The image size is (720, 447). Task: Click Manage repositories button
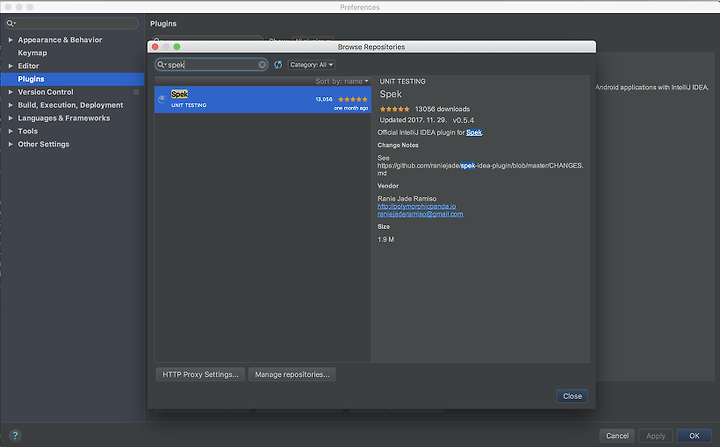292,374
